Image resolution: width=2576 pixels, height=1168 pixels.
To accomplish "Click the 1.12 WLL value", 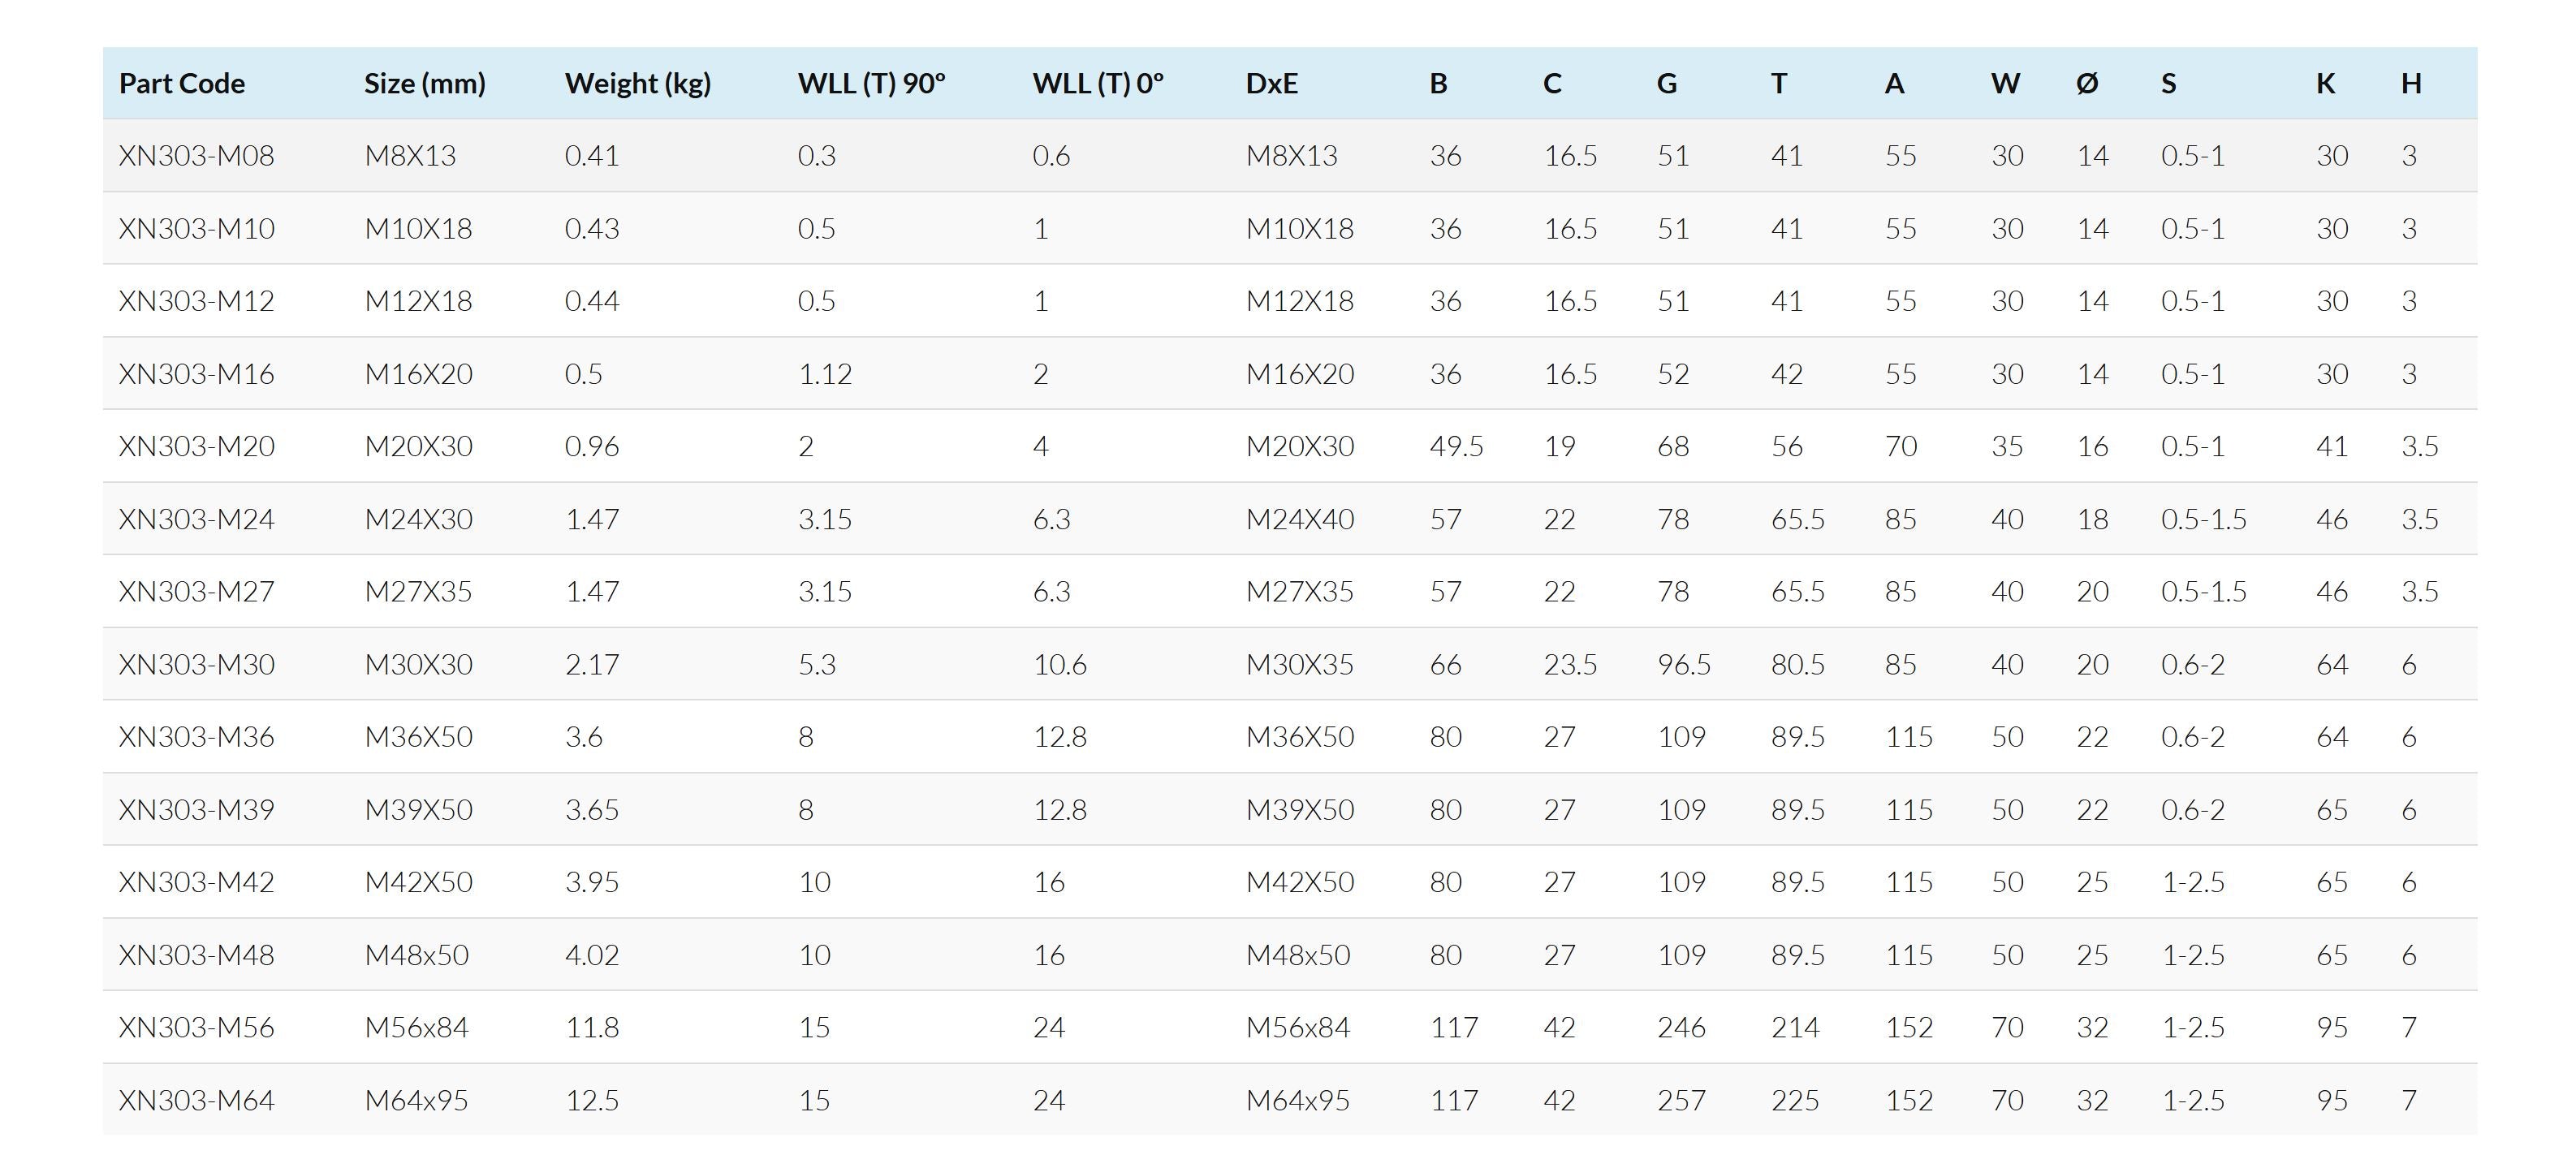I will click(x=824, y=374).
